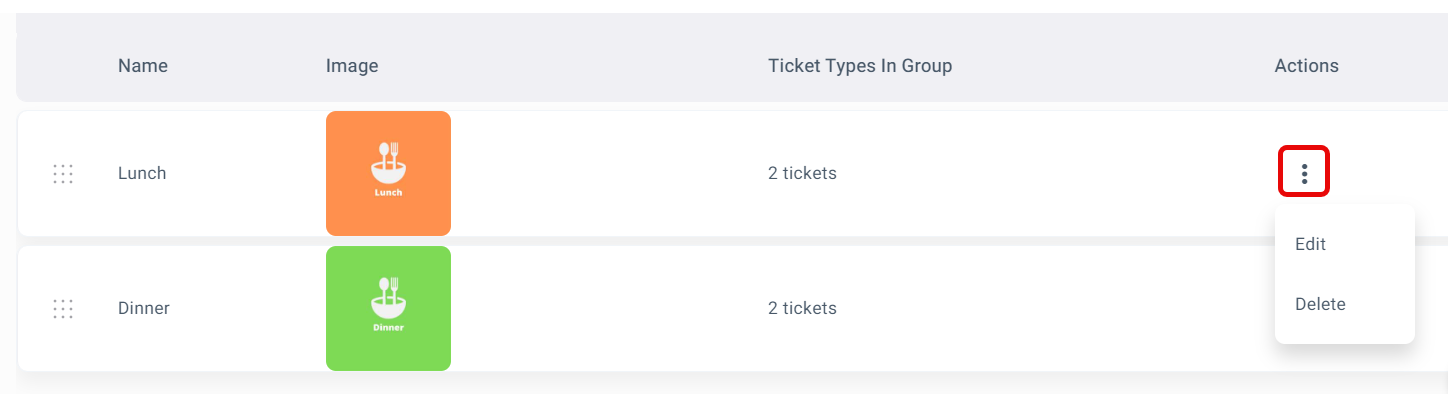Select the Lunch group name
The height and width of the screenshot is (394, 1448).
142,173
